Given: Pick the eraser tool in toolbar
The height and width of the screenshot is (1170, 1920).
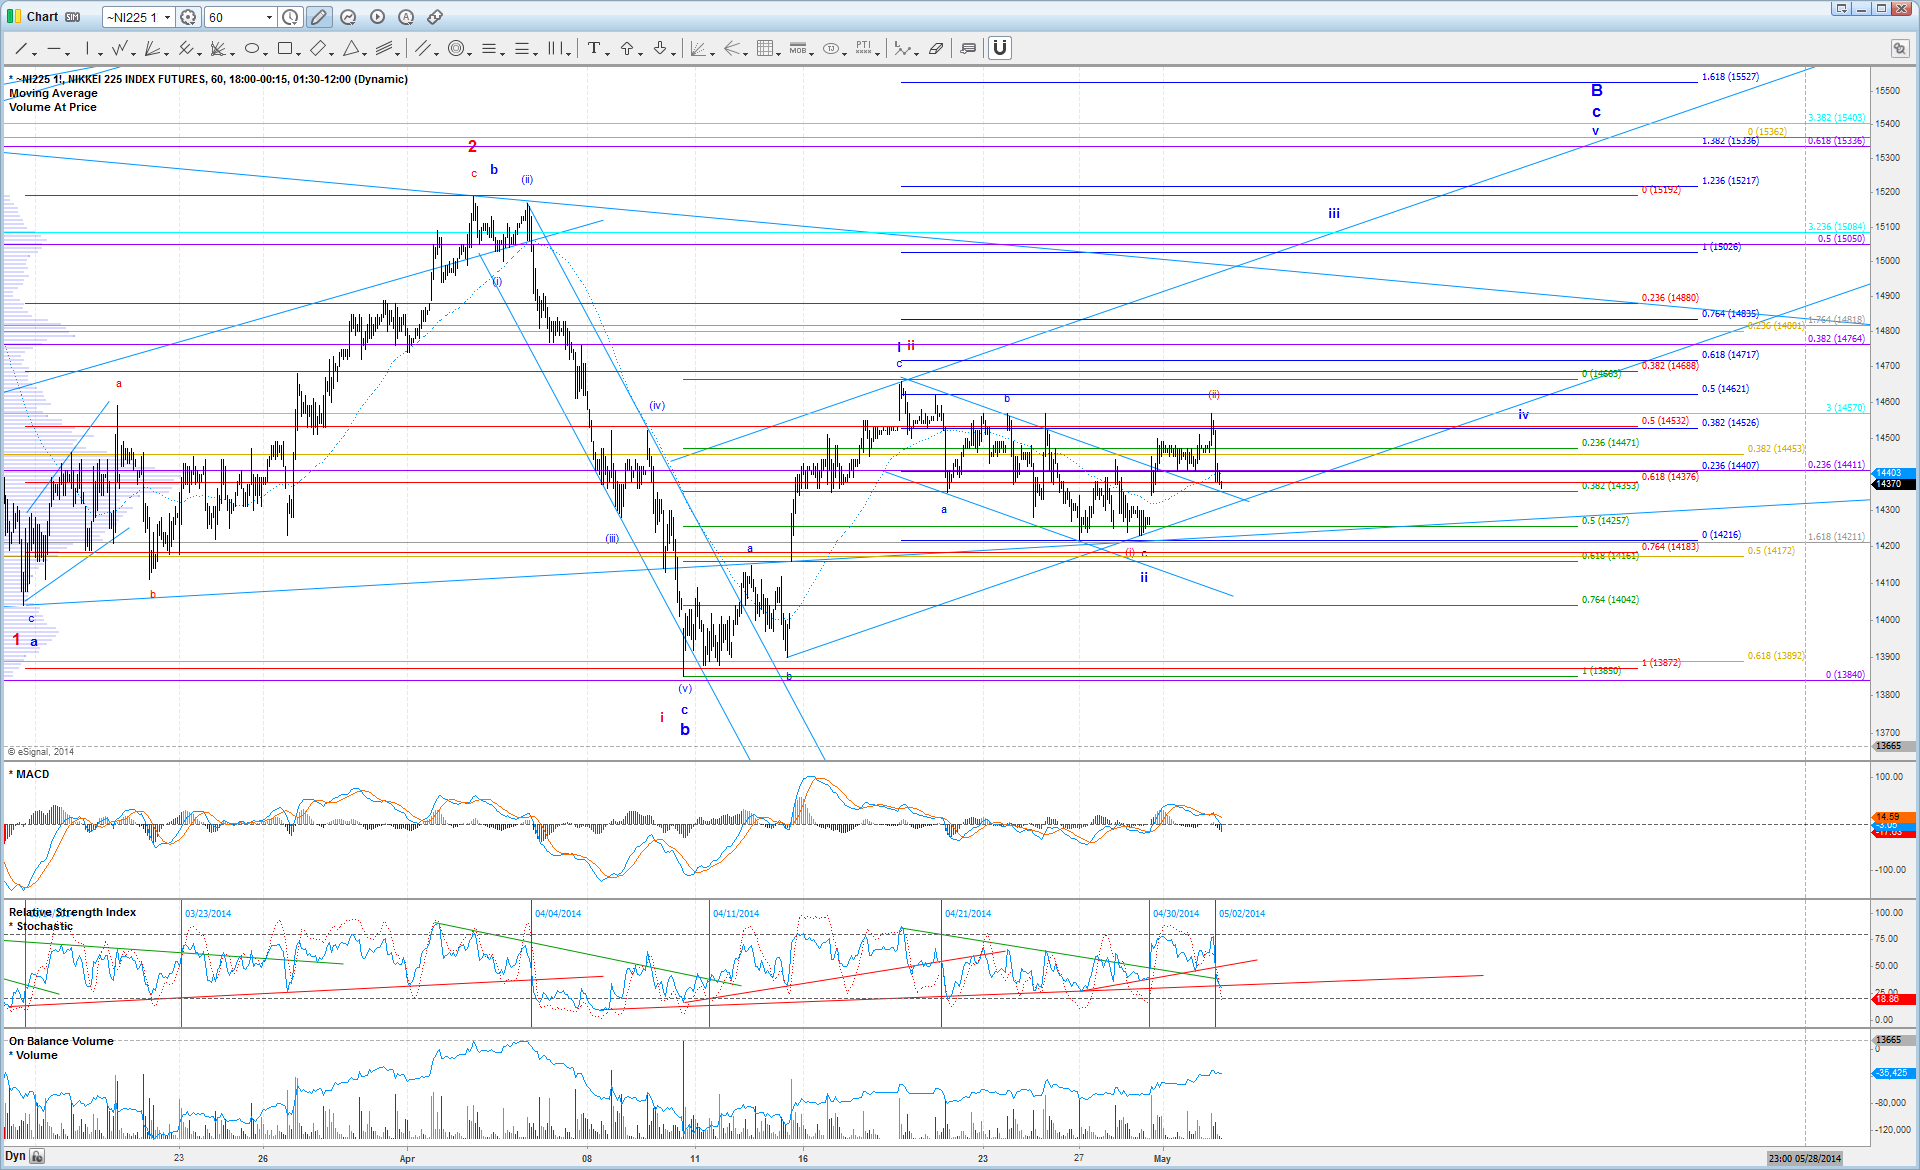Looking at the screenshot, I should (935, 48).
